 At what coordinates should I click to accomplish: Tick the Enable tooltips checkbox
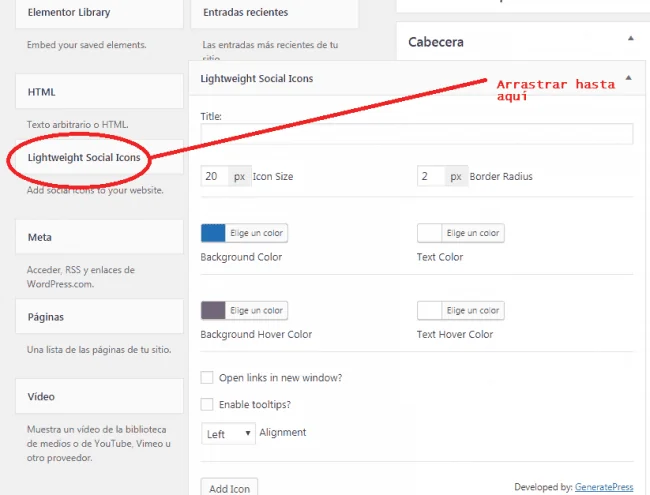(206, 404)
